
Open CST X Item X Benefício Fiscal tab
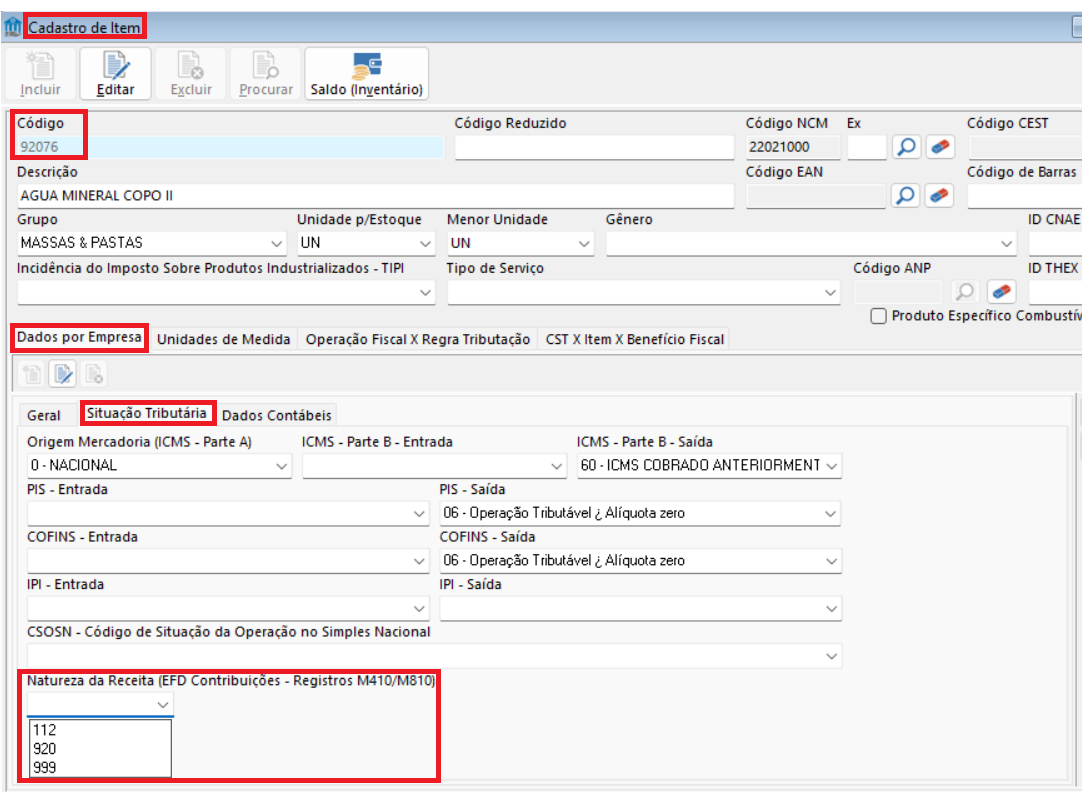pyautogui.click(x=634, y=339)
